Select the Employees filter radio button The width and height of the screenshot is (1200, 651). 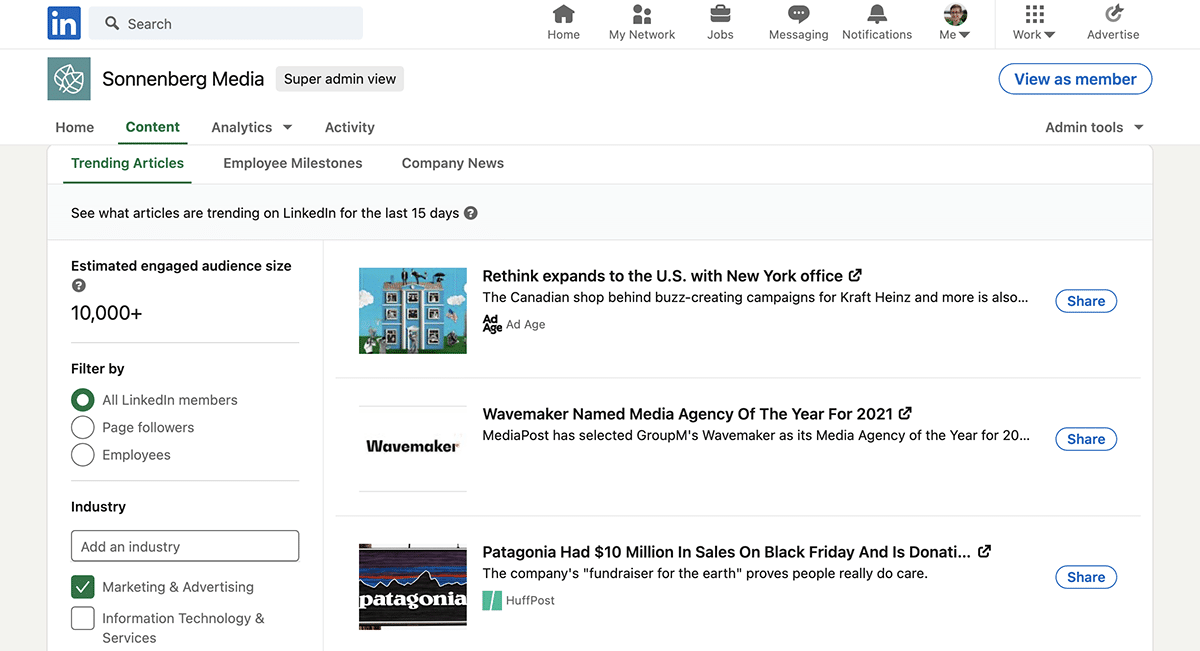point(83,455)
